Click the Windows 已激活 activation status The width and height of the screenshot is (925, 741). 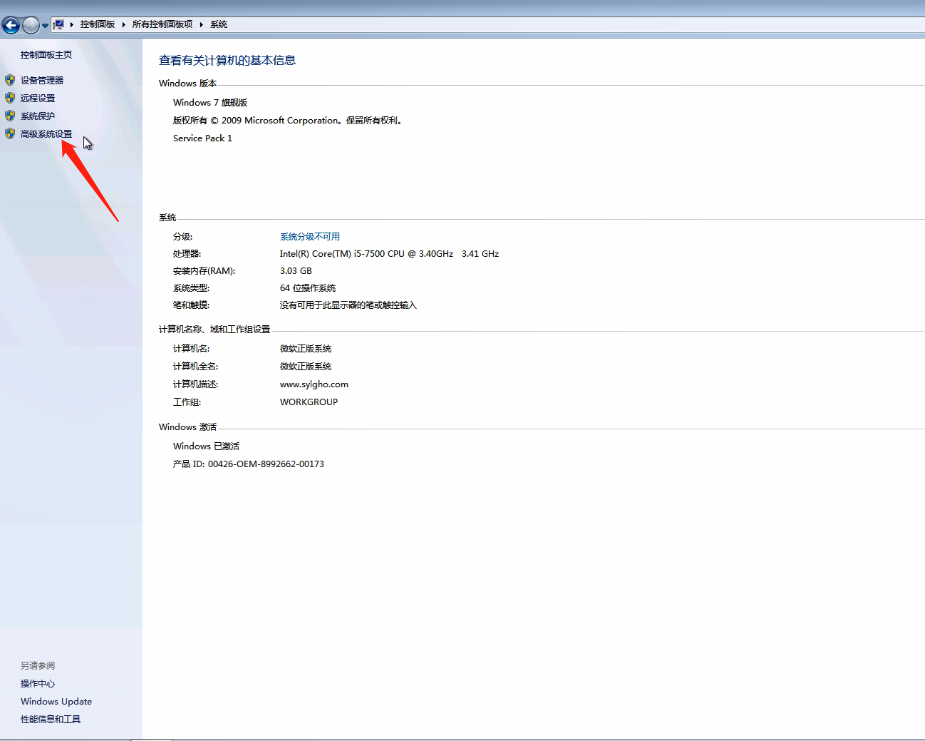pos(206,446)
